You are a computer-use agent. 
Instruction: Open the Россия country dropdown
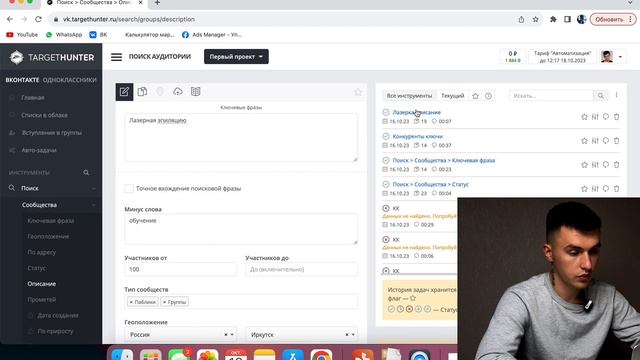[180, 335]
